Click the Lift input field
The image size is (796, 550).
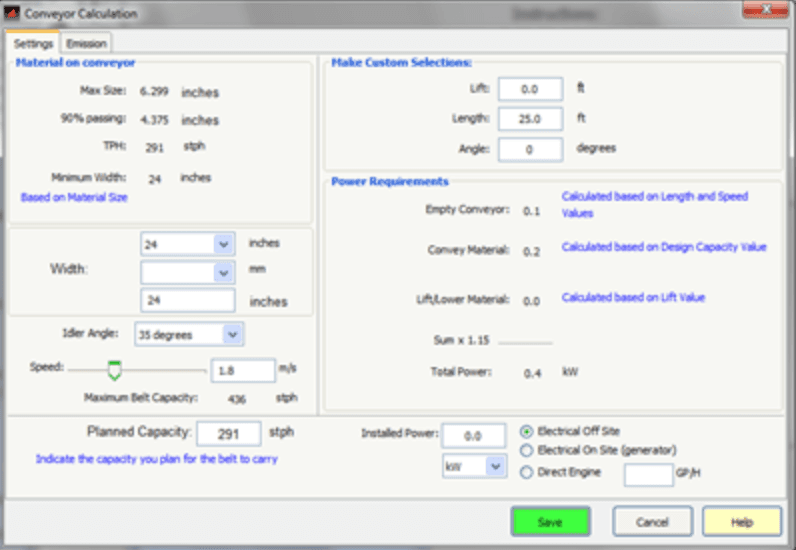(531, 89)
